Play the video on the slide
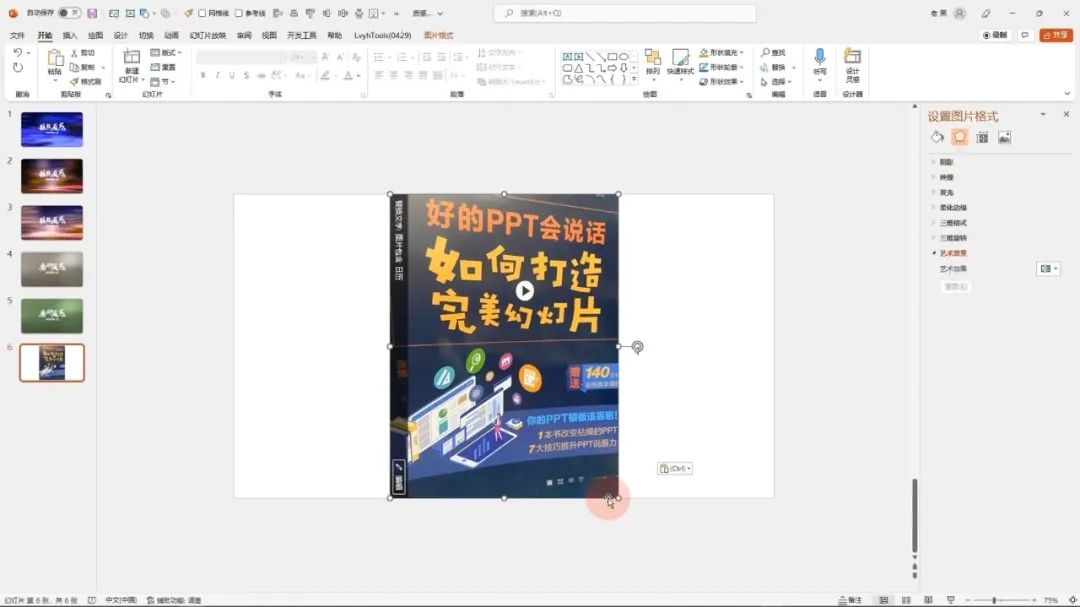The width and height of the screenshot is (1080, 607). click(525, 291)
